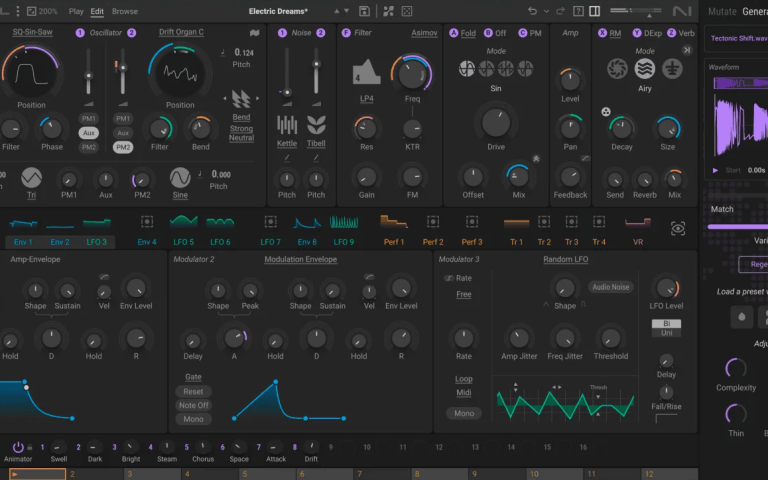
Task: Enable PM1 on oscillator 1
Action: click(x=89, y=119)
